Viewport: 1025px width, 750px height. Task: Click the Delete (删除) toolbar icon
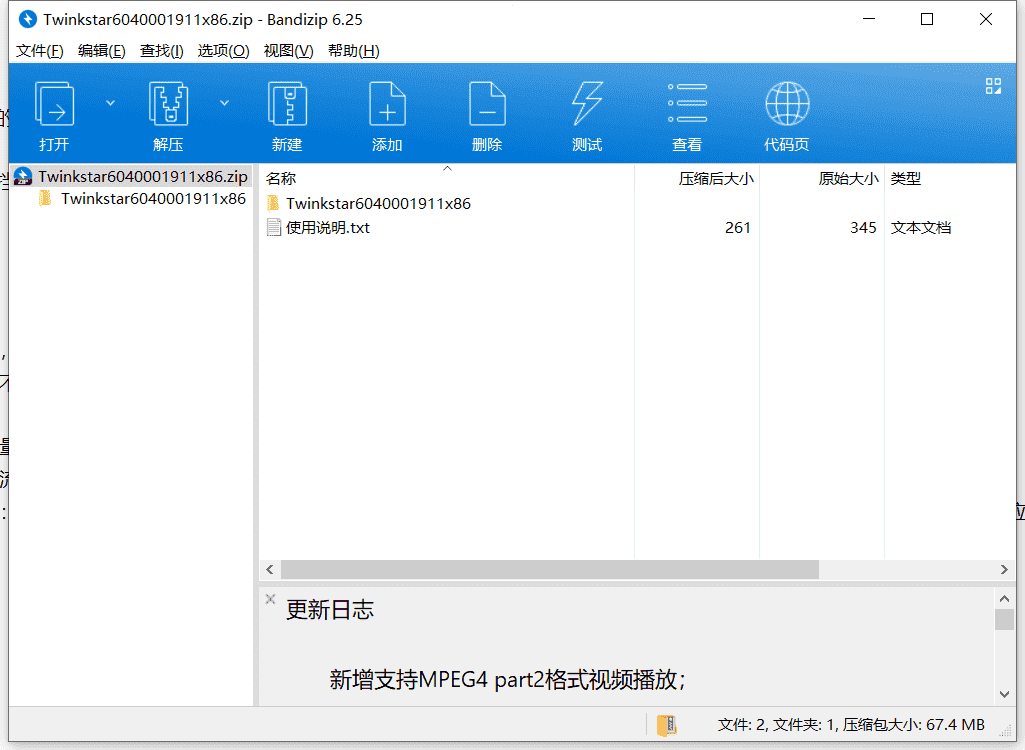click(487, 104)
